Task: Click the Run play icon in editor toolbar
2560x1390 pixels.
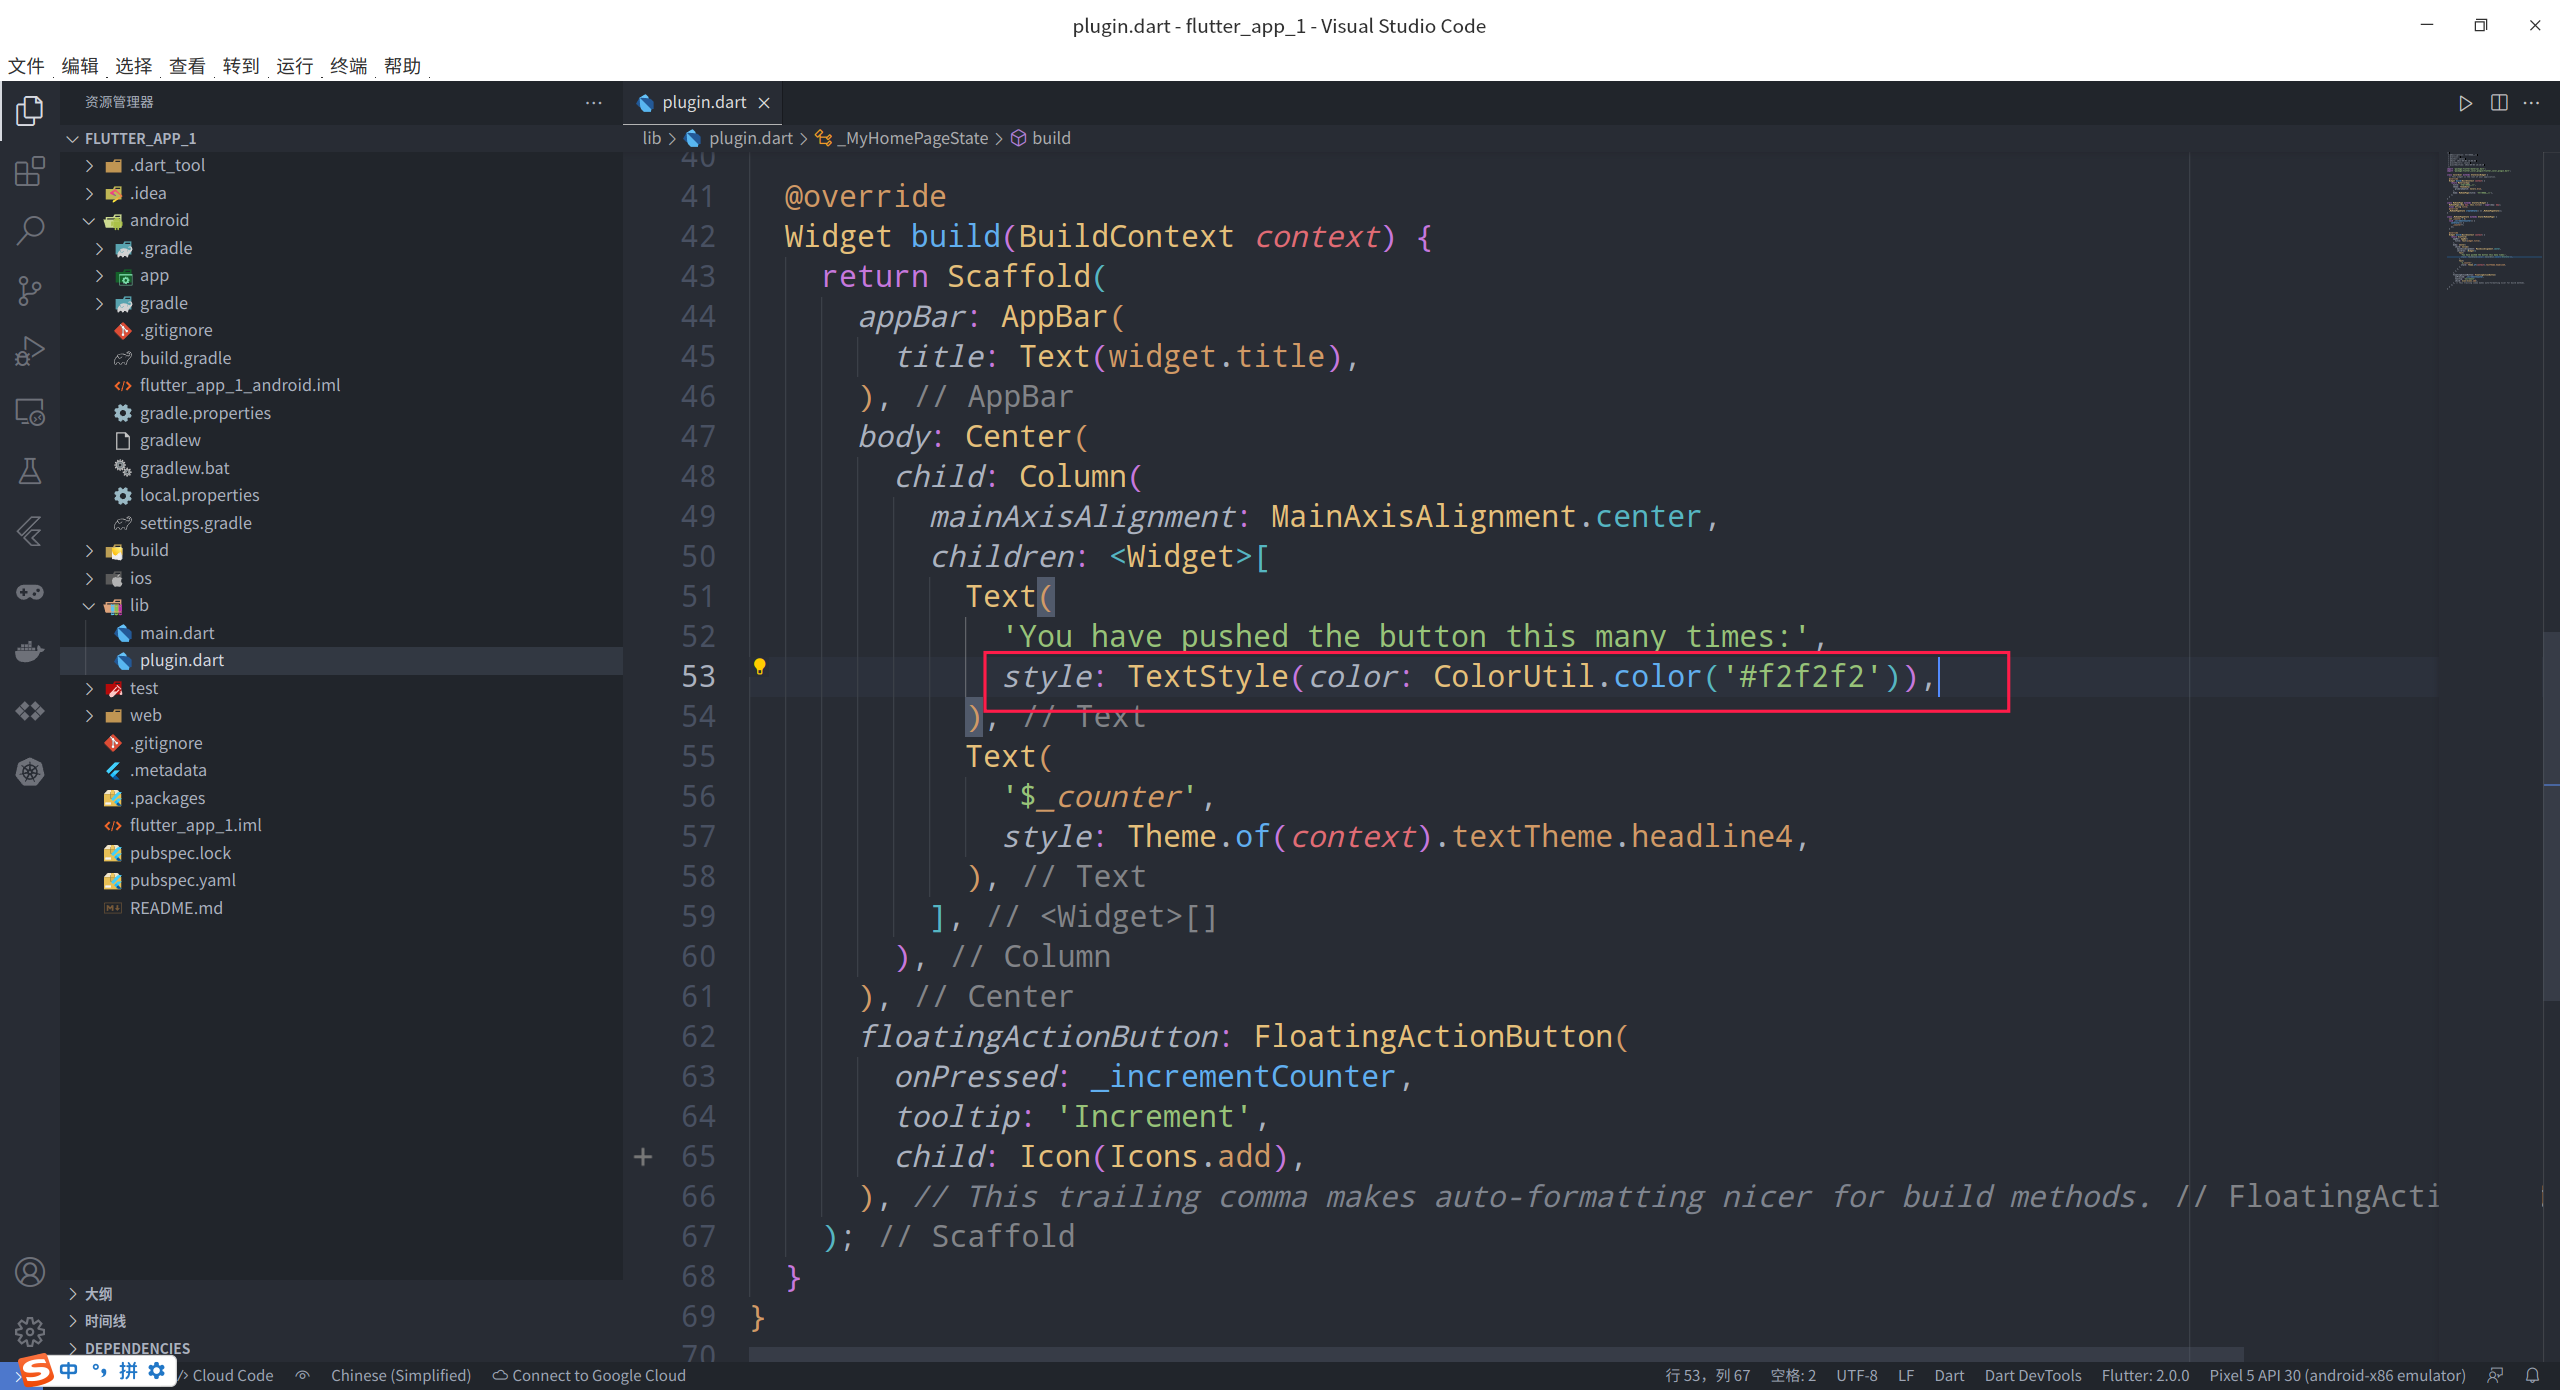Action: (x=2465, y=103)
